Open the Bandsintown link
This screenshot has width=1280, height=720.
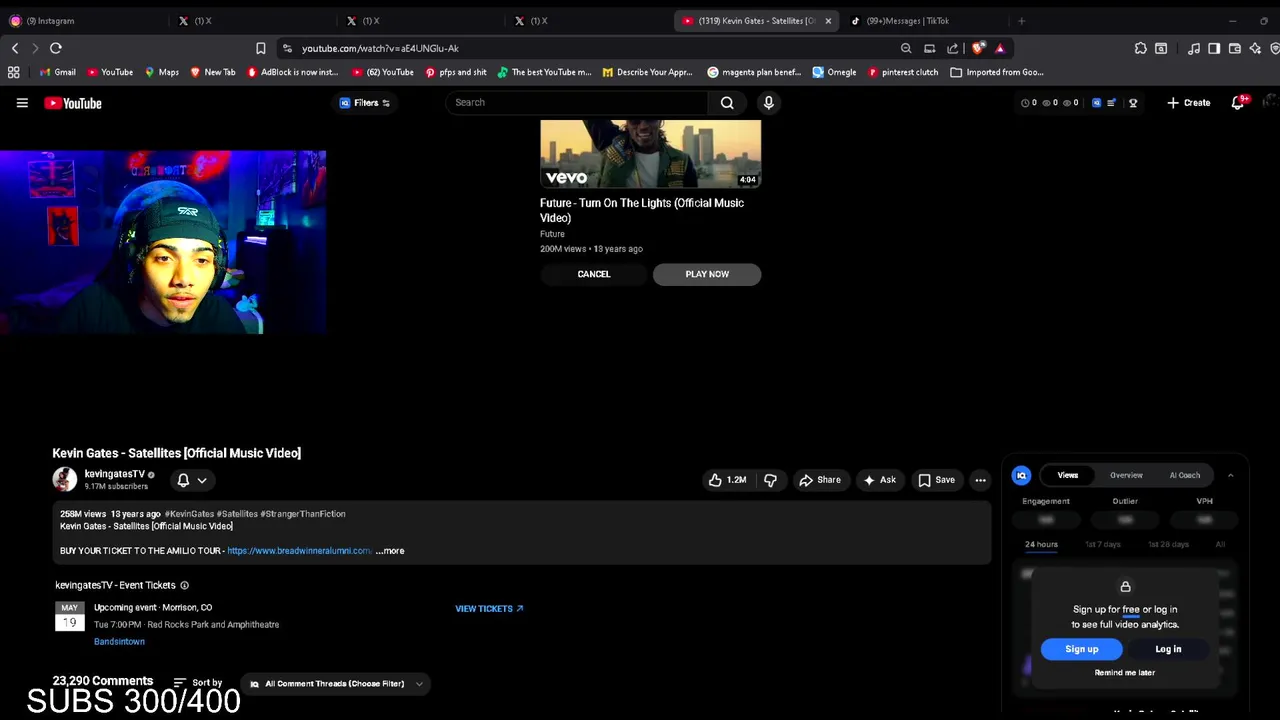tap(119, 642)
